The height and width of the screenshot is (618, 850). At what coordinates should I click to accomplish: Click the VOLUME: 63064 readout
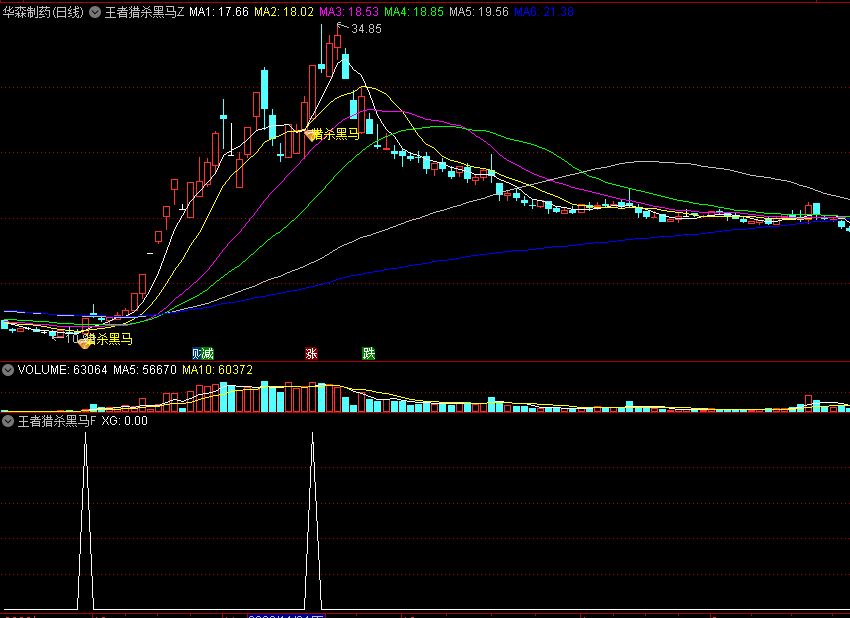(63, 370)
